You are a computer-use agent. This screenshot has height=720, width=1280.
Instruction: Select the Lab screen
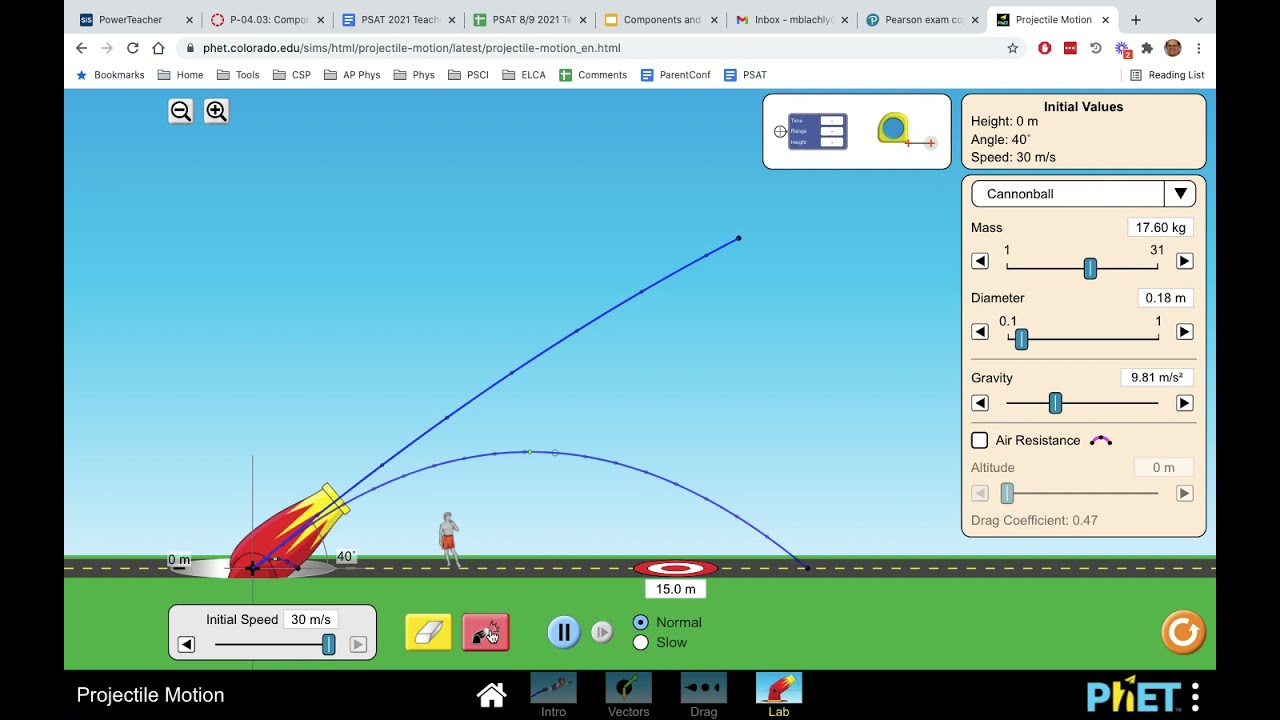[778, 695]
